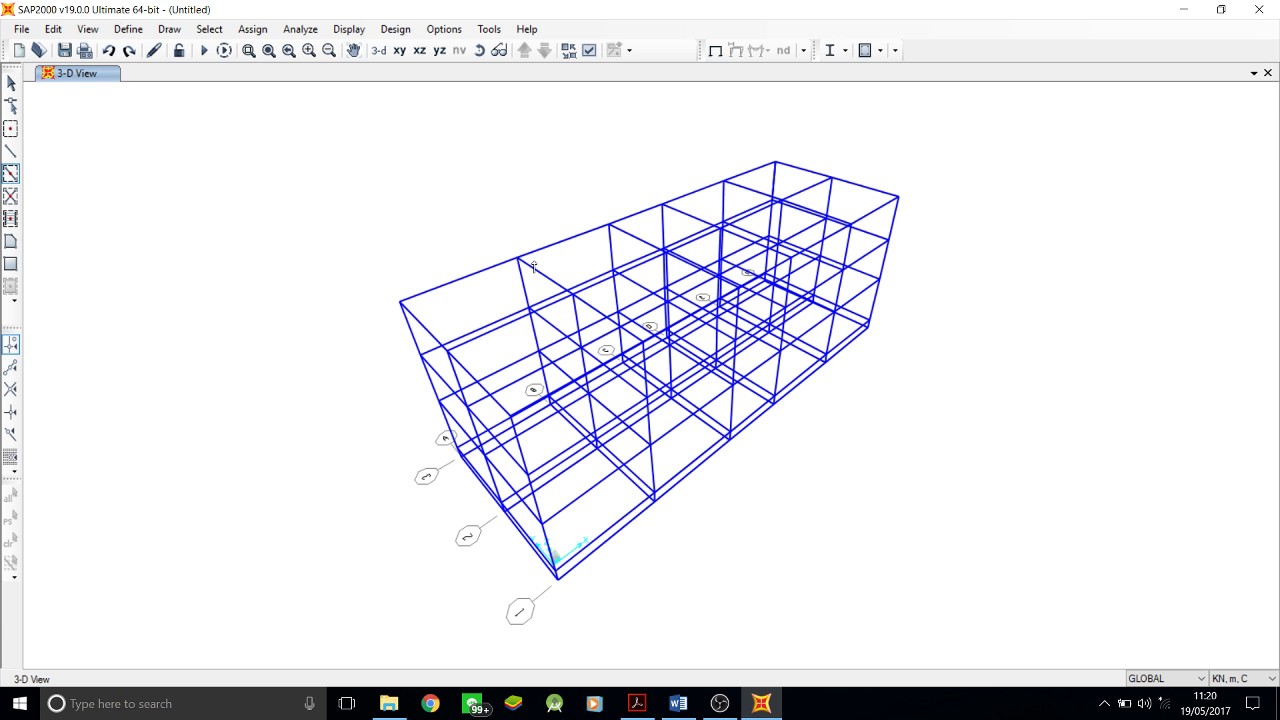
Task: Expand the shell display dropdown arrow
Action: coord(880,50)
